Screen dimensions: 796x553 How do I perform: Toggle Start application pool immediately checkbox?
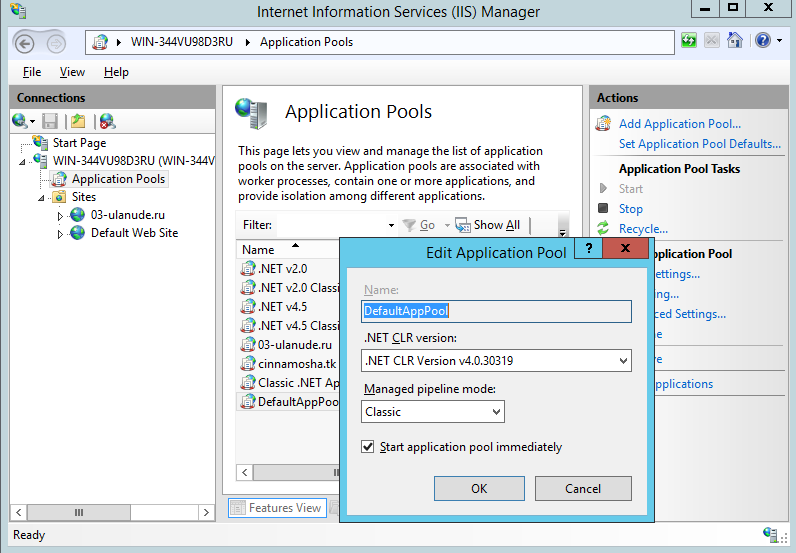(x=368, y=447)
